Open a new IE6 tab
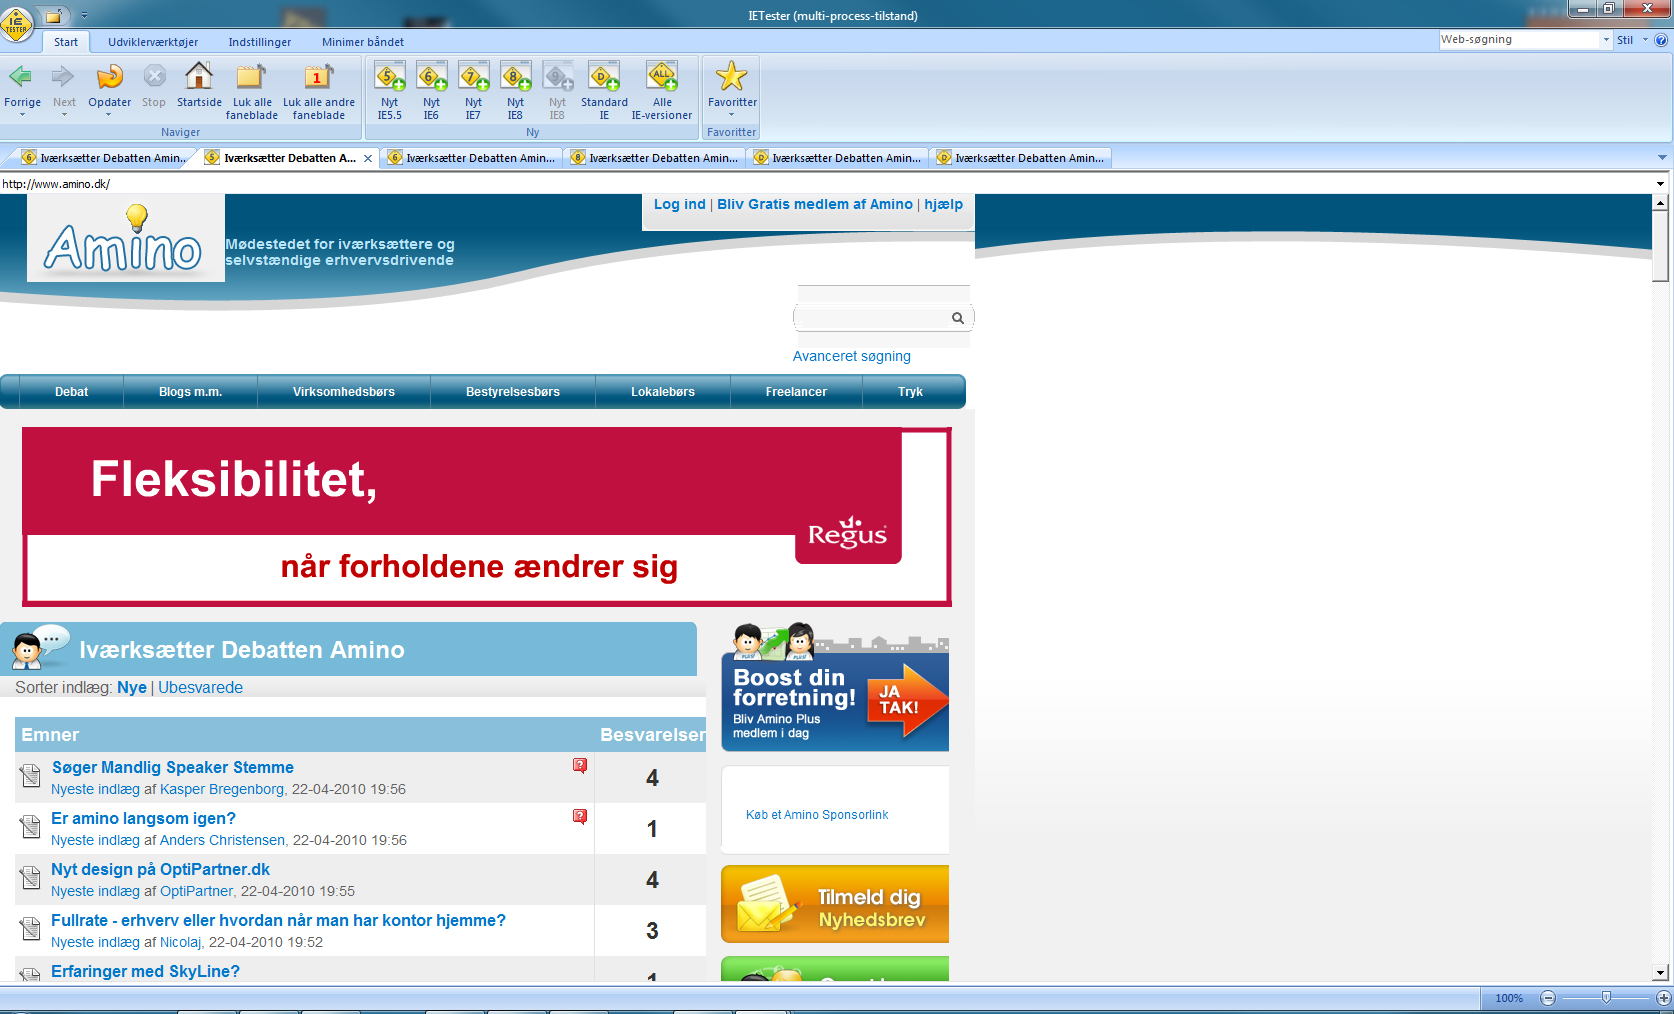1674x1014 pixels. pos(431,76)
